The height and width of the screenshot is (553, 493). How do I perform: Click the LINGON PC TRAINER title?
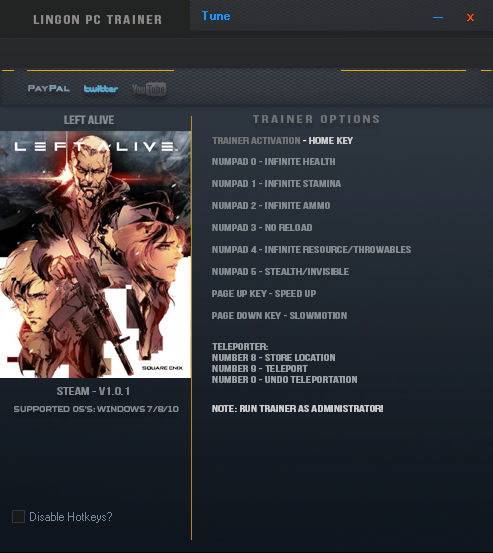click(97, 20)
